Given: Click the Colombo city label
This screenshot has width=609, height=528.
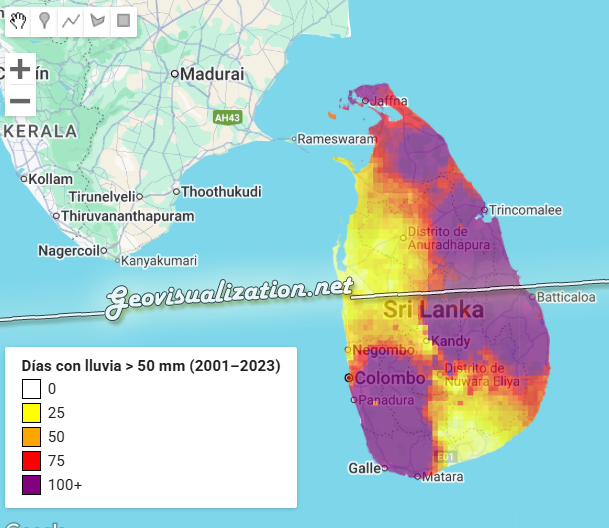Looking at the screenshot, I should click(x=391, y=379).
